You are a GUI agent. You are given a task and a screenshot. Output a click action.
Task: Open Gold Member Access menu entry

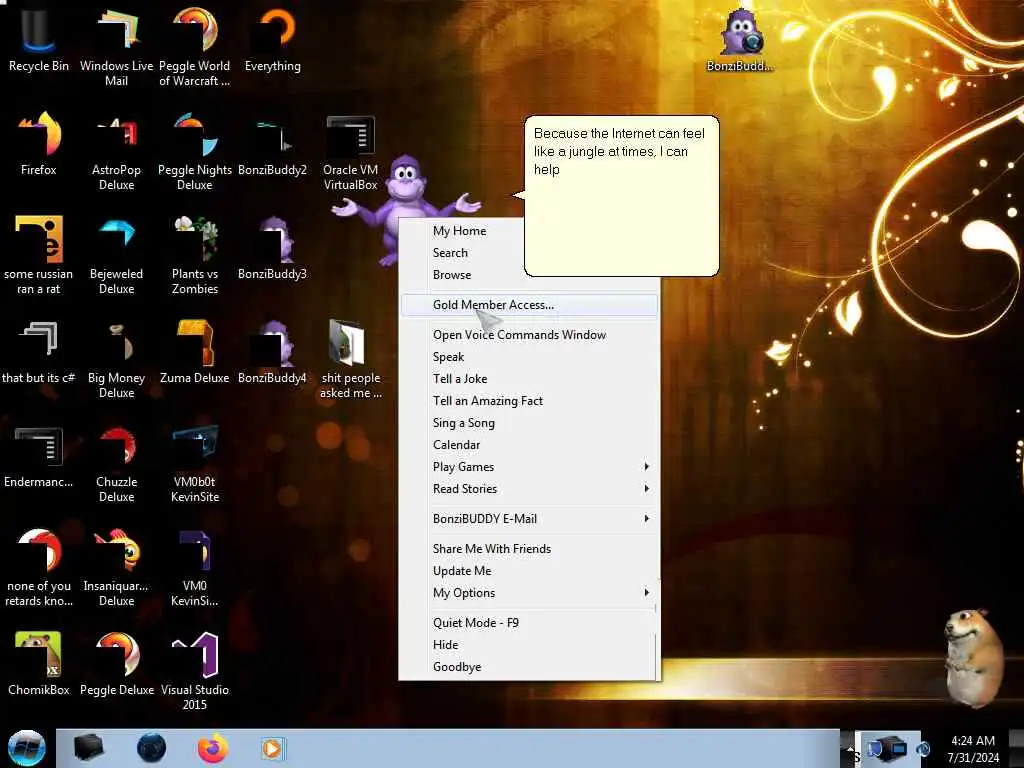click(x=530, y=305)
